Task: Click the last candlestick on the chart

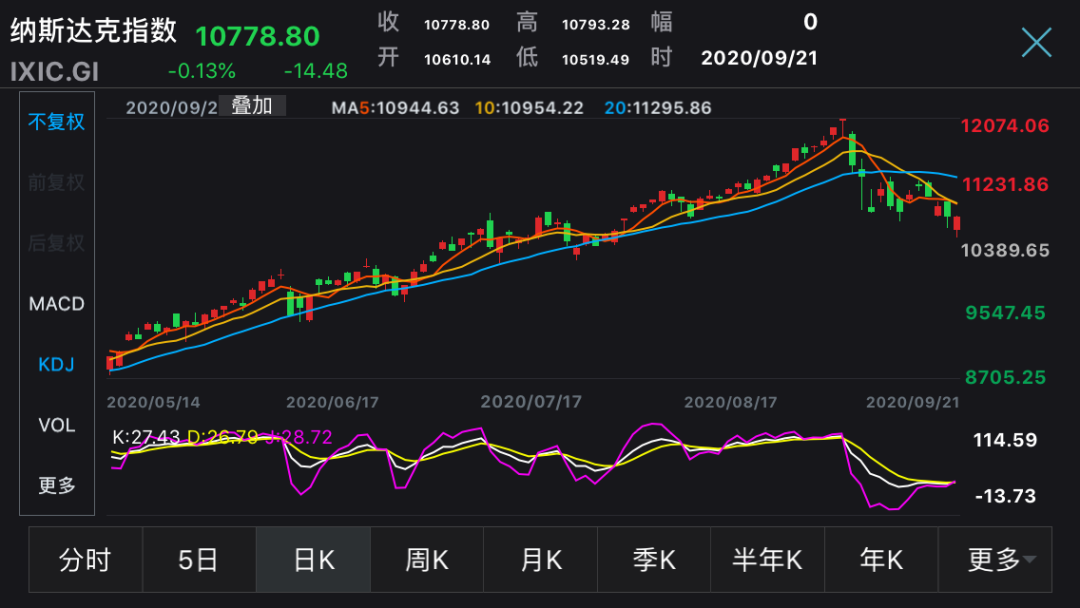Action: click(957, 224)
